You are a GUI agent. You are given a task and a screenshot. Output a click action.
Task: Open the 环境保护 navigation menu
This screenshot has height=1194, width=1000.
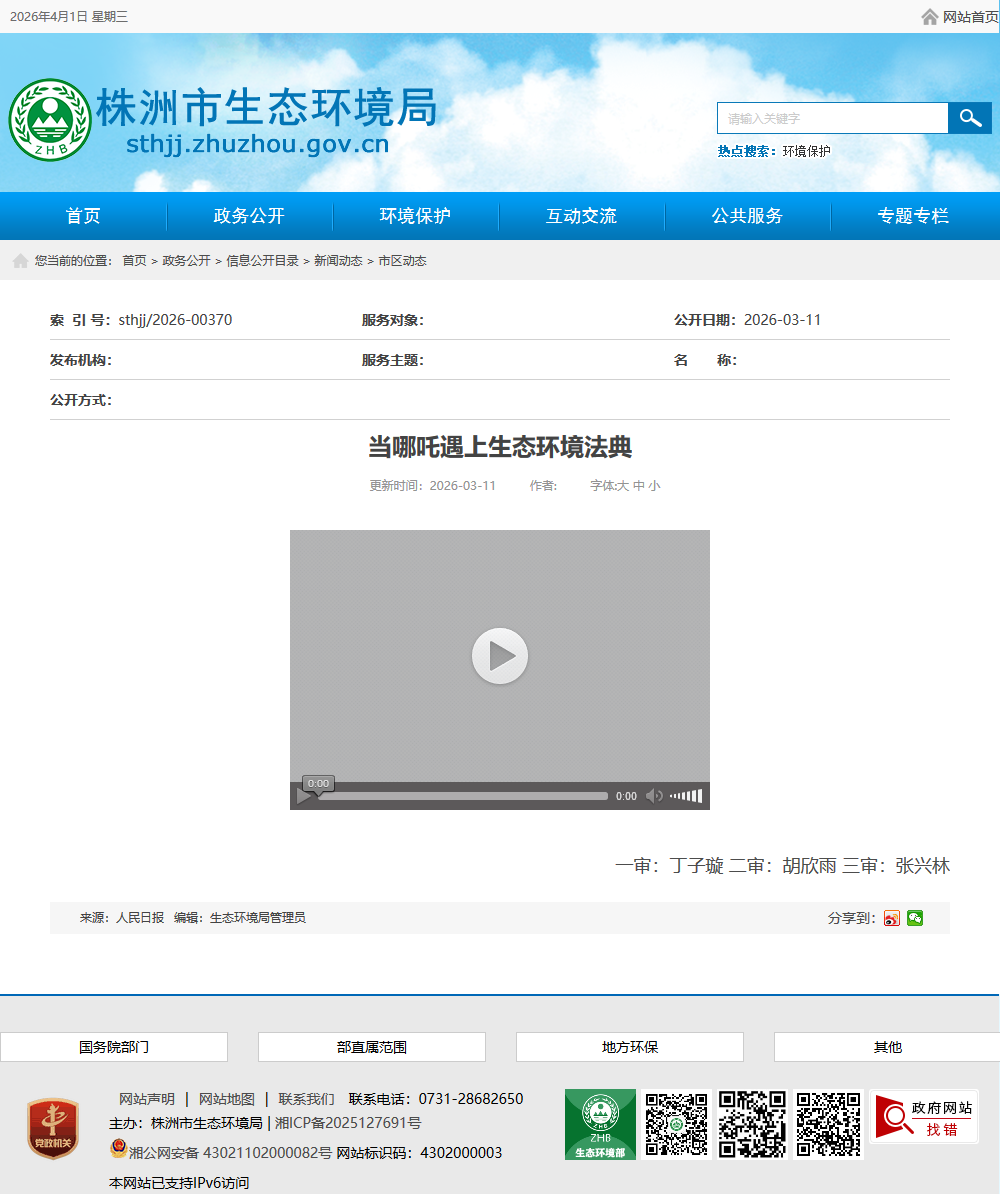pos(415,216)
